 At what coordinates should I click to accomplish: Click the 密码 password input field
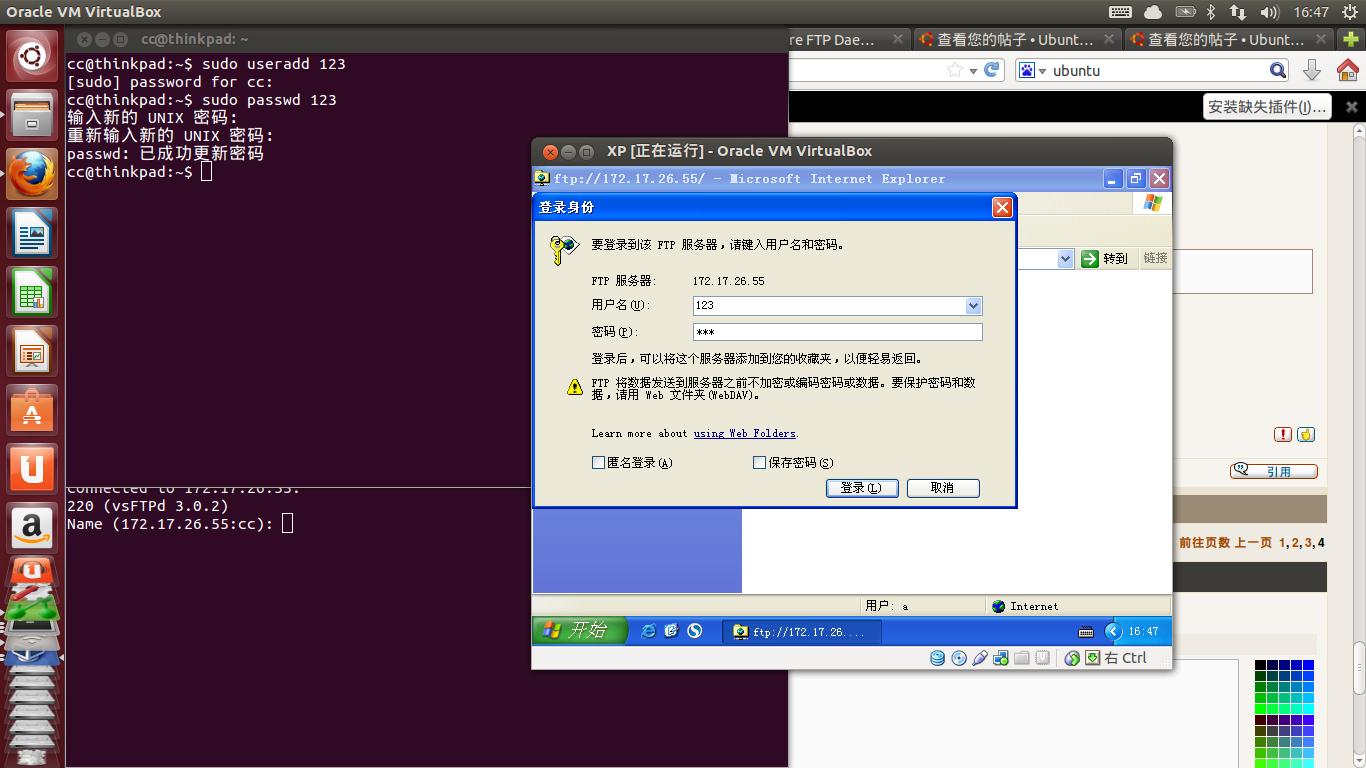point(837,332)
